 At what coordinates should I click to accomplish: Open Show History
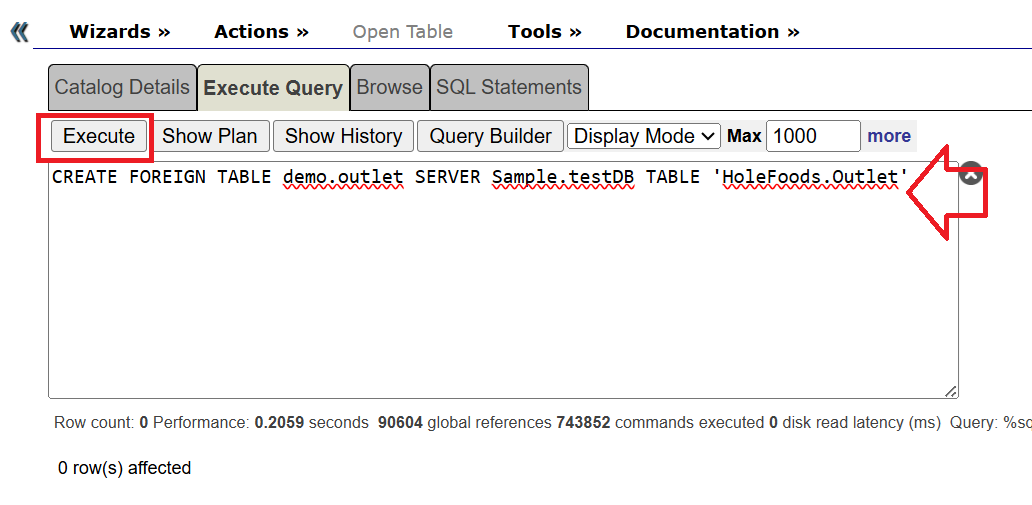[343, 136]
